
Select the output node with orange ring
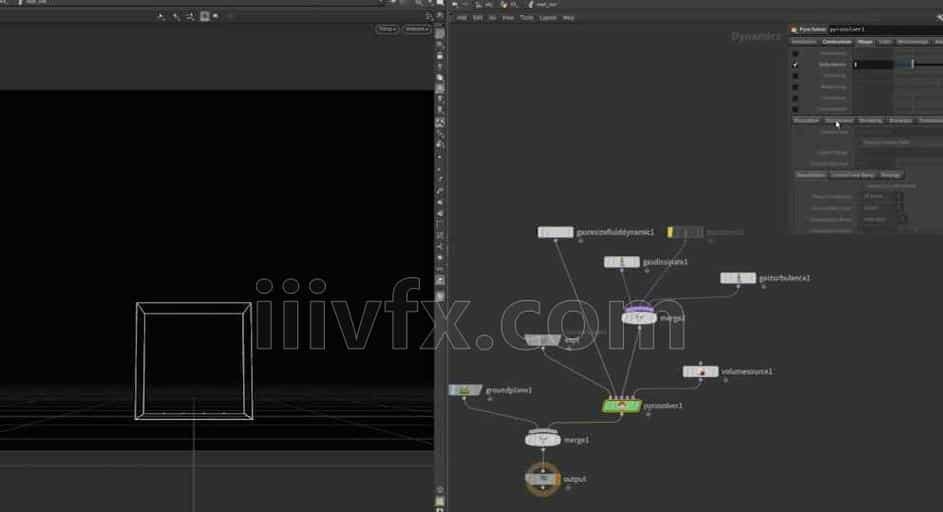click(x=542, y=479)
